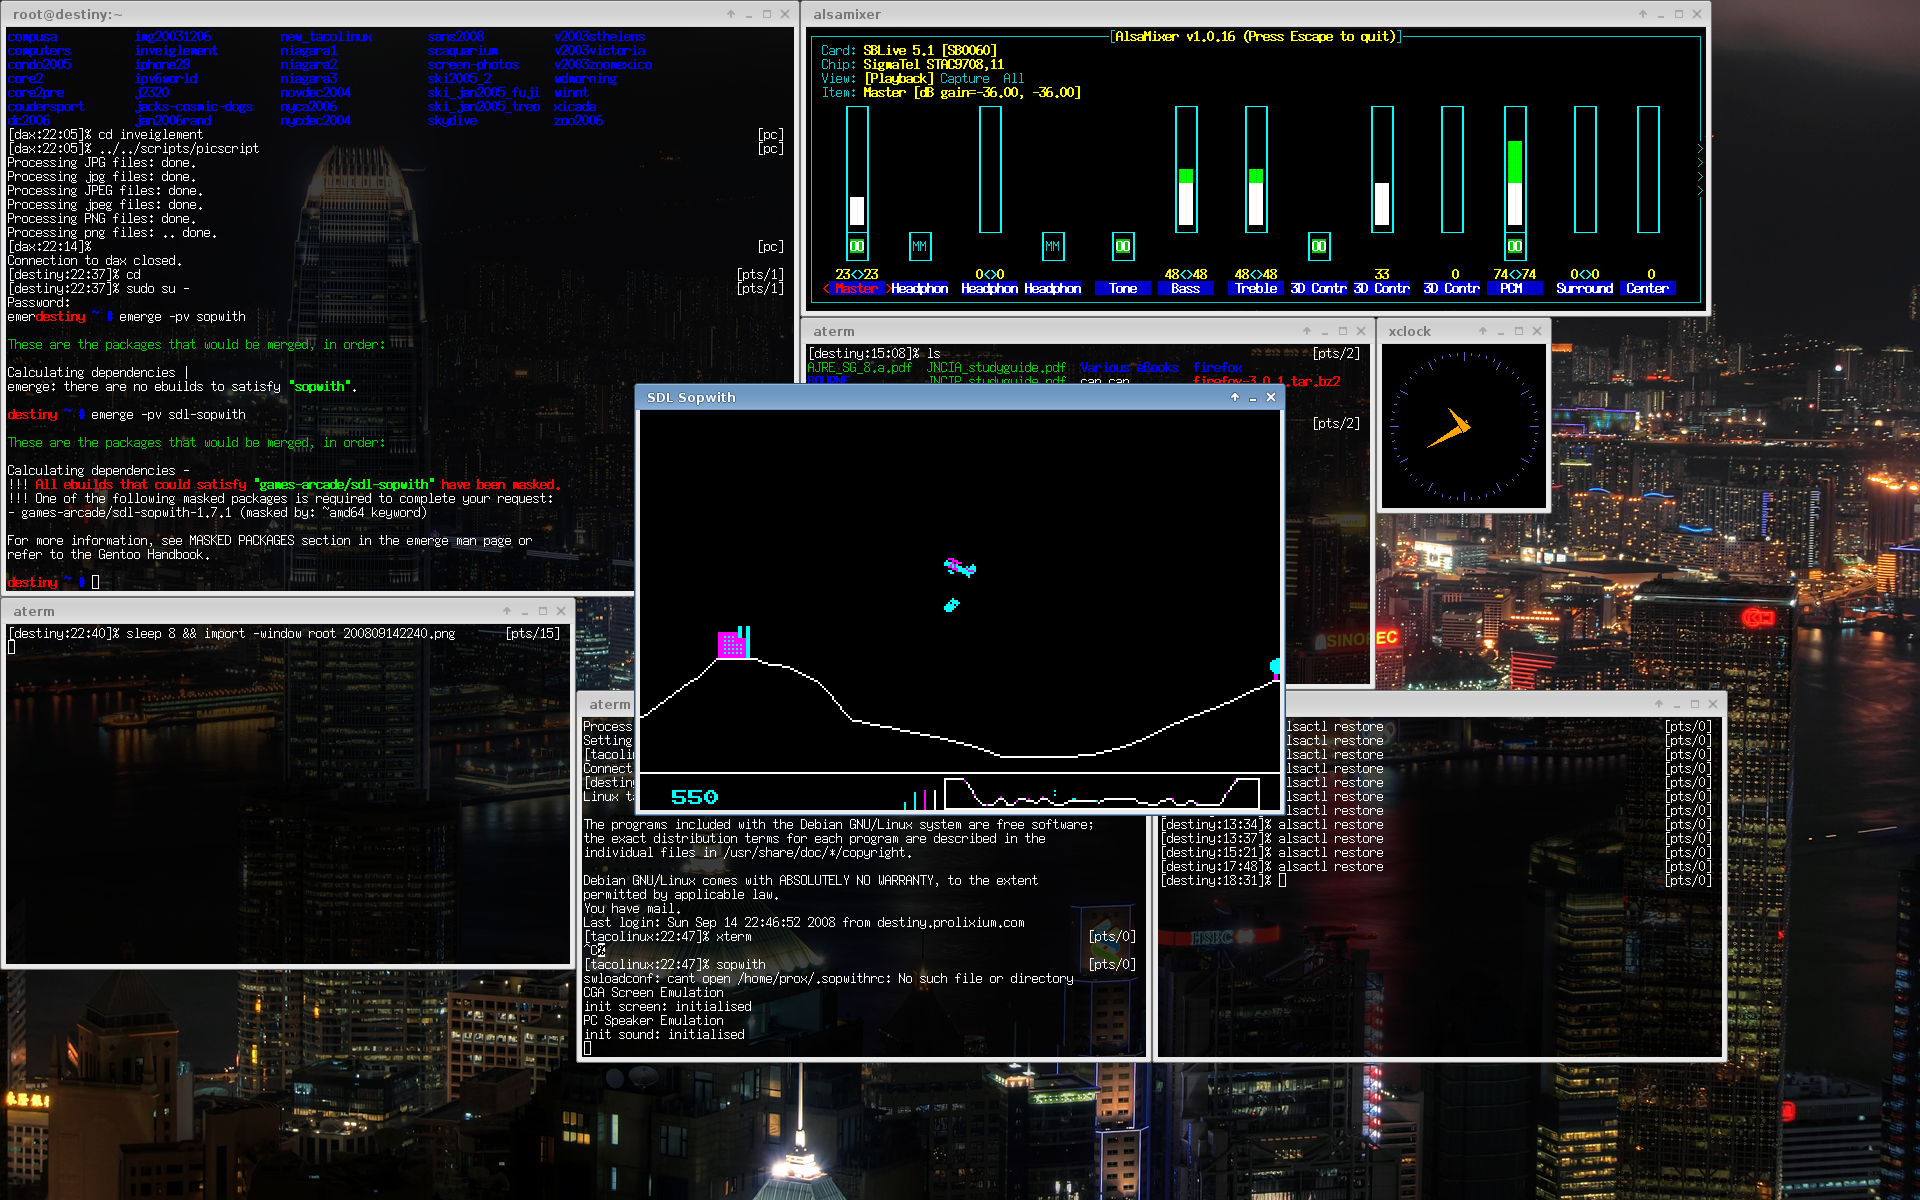
Task: Switch alsamixer view to Capture
Action: tap(965, 78)
